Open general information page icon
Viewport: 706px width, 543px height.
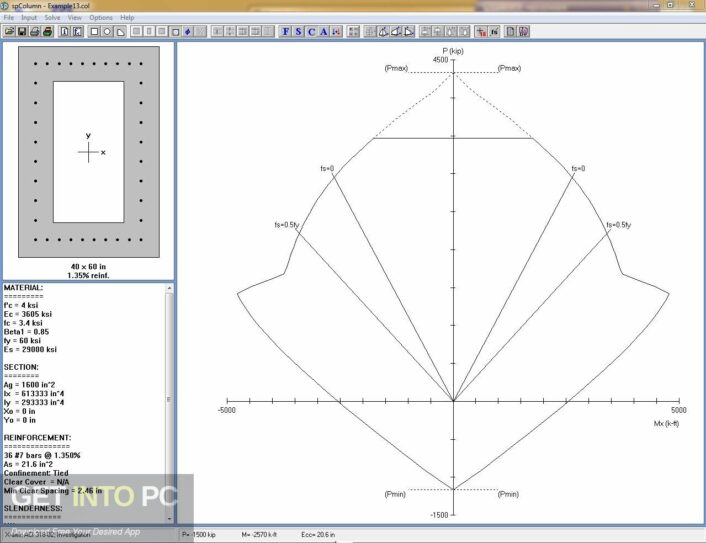pos(65,32)
